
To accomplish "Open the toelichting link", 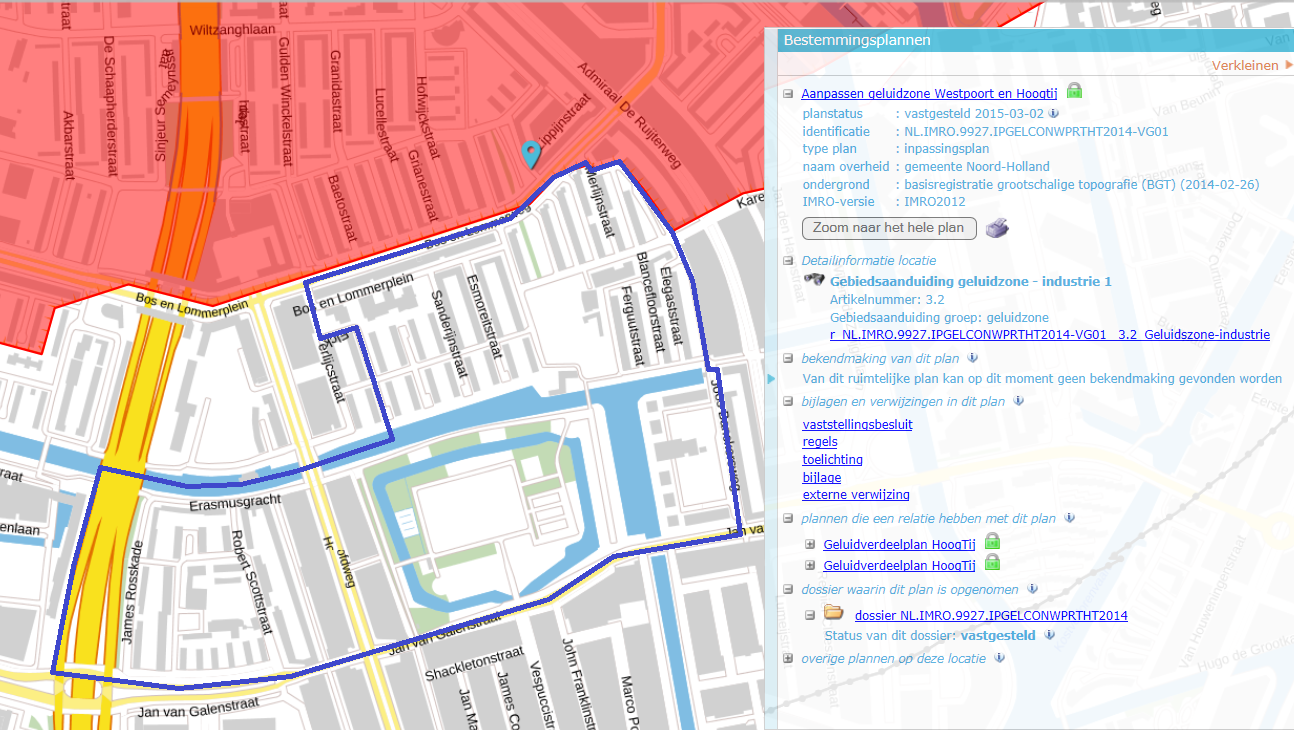I will coord(832,460).
